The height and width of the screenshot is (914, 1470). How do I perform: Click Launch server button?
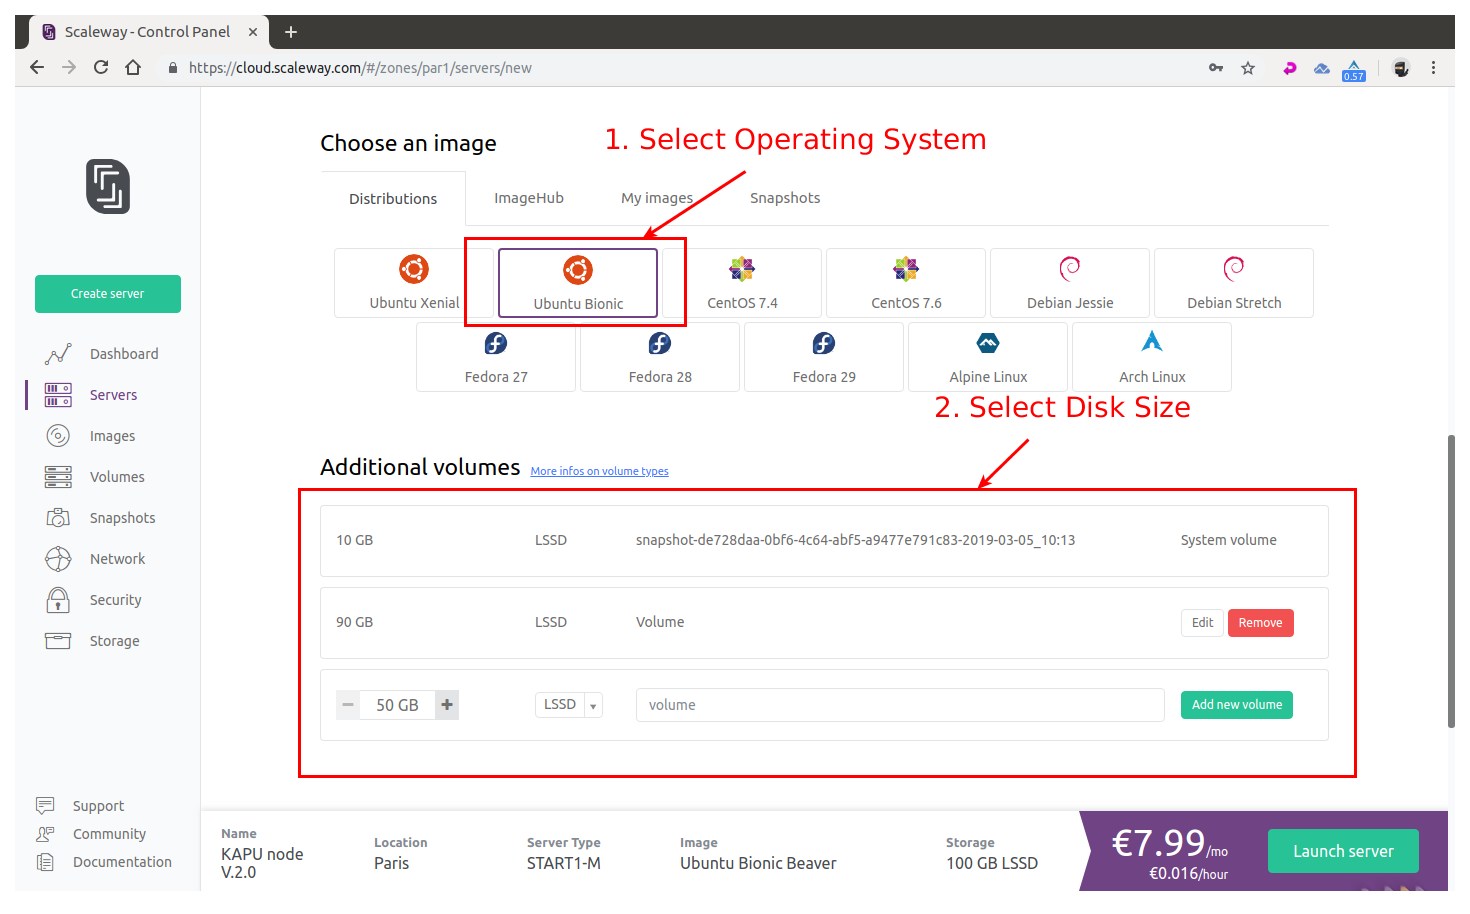tap(1343, 851)
